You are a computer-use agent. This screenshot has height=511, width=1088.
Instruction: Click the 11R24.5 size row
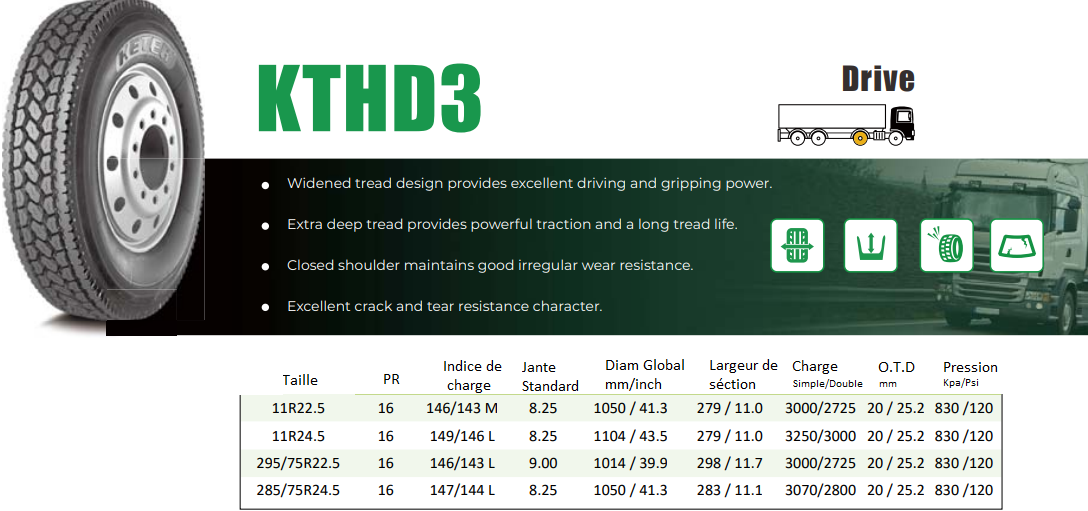coord(622,436)
